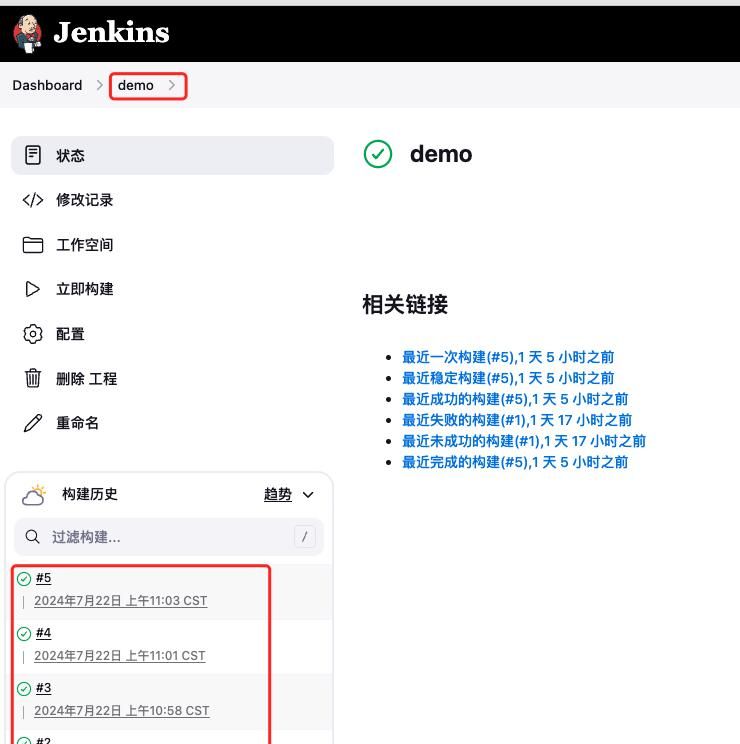740x744 pixels.
Task: Click the Jenkins butler logo
Action: point(28,33)
